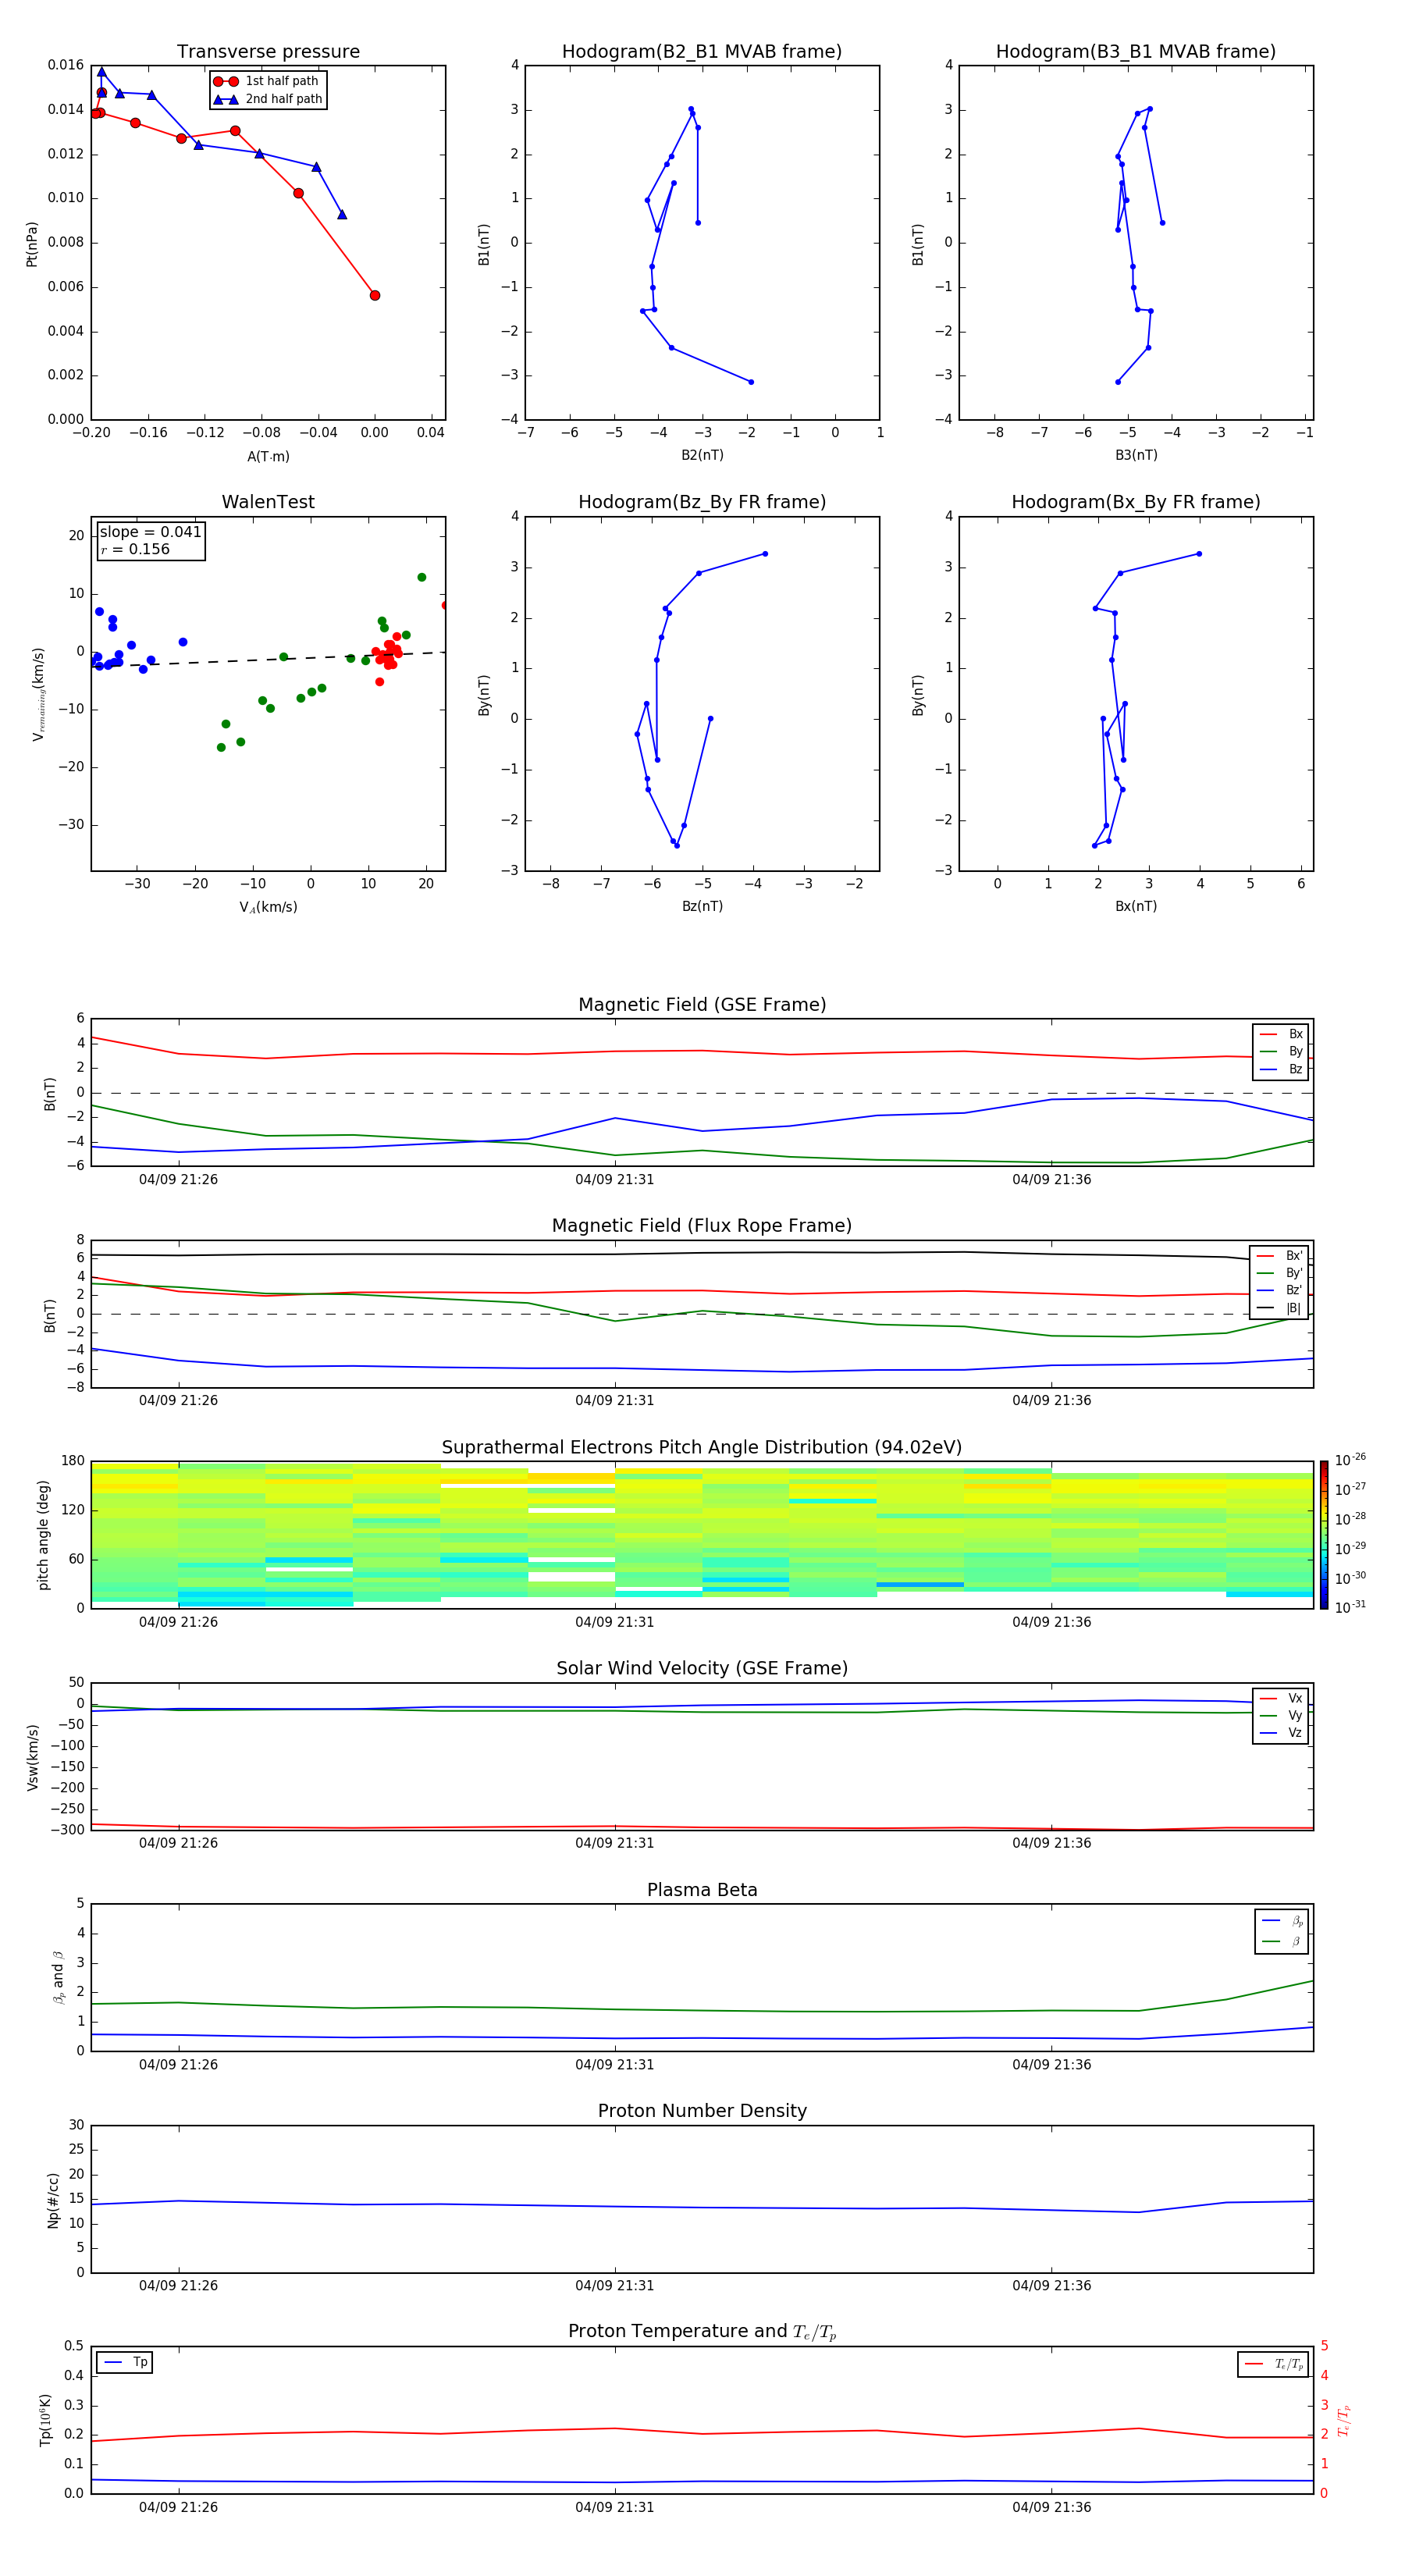1405x2576 pixels.
Task: Click the 'β' legend entry in Plasma Beta
Action: point(1283,1941)
